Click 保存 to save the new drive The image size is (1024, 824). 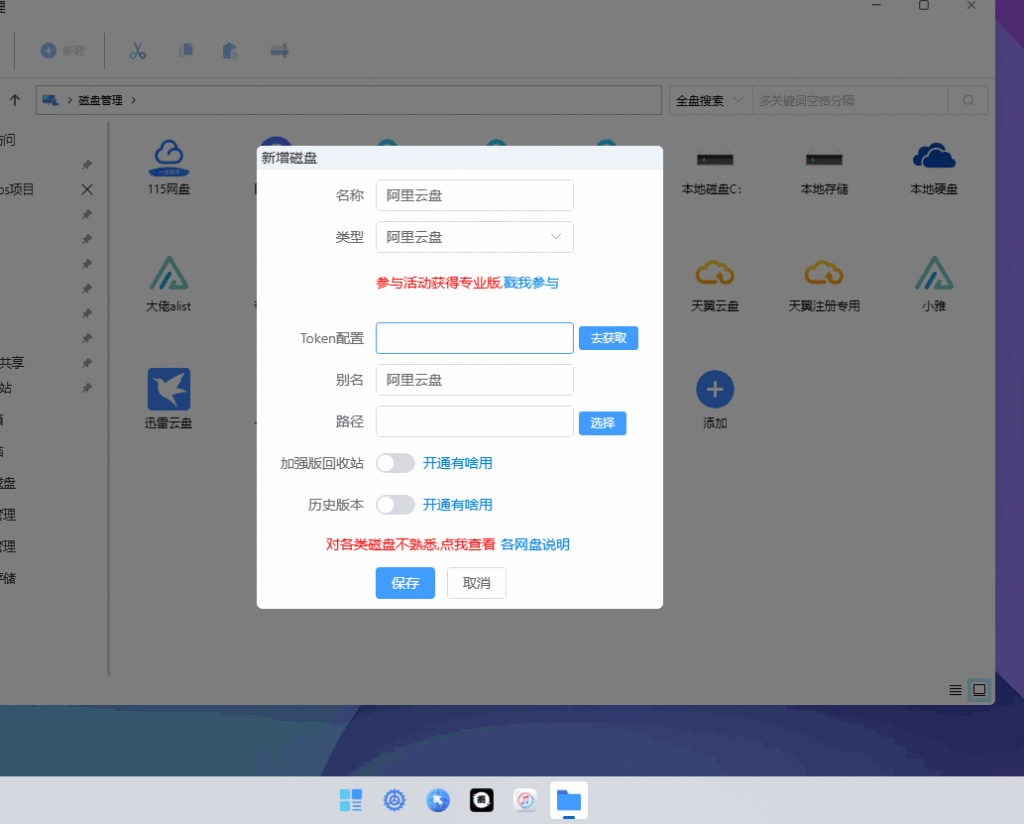405,583
